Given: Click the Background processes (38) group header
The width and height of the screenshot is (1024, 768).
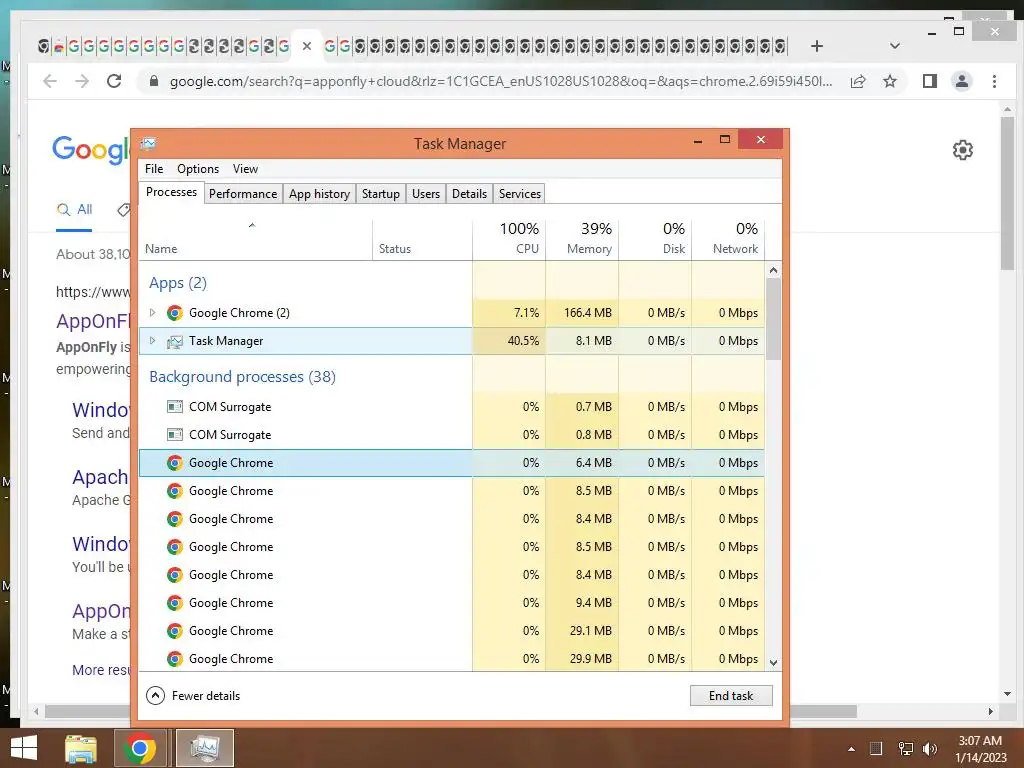Looking at the screenshot, I should (x=242, y=377).
